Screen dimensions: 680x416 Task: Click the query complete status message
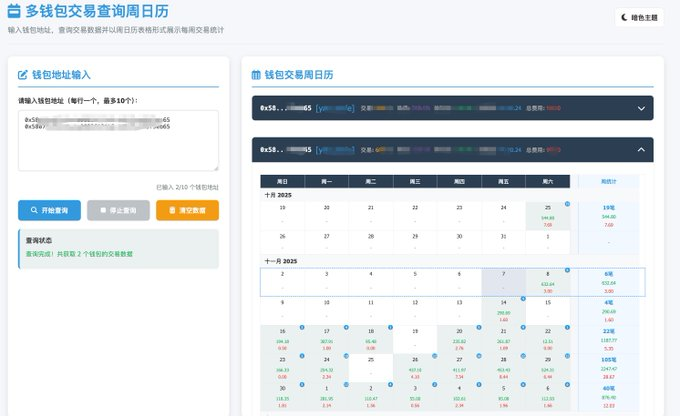pyautogui.click(x=79, y=254)
